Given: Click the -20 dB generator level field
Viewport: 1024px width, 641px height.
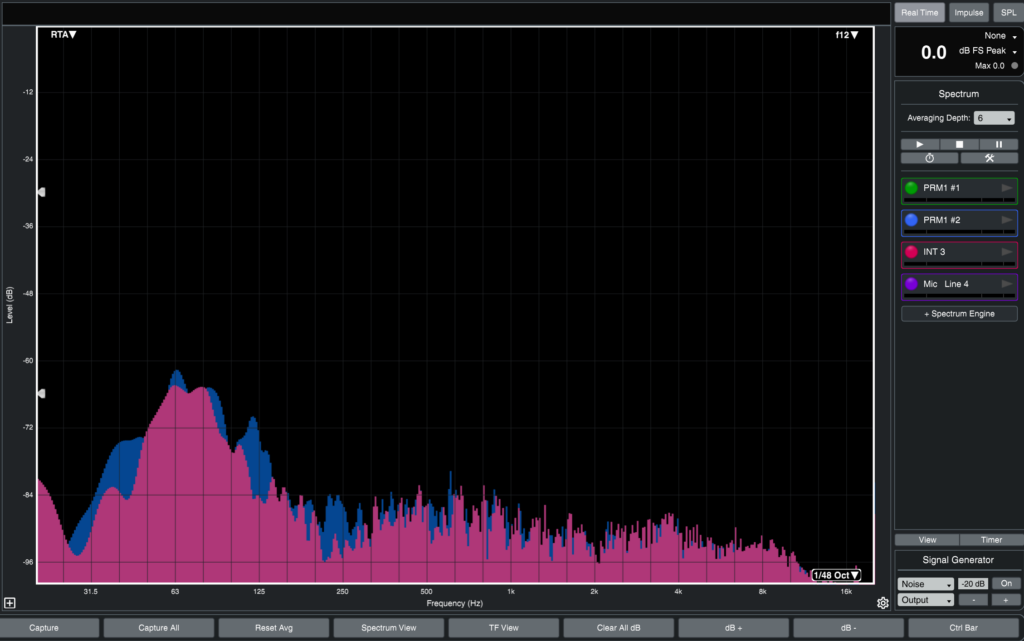Looking at the screenshot, I should 973,584.
